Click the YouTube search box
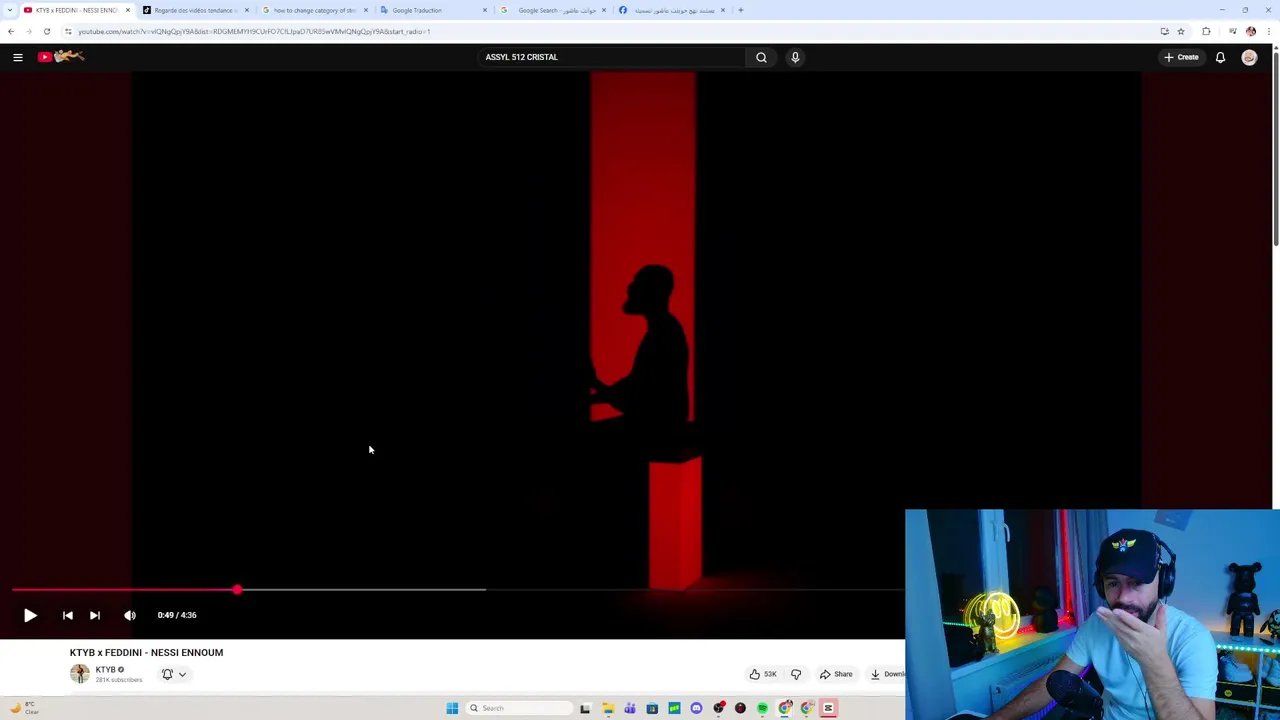 (x=610, y=57)
